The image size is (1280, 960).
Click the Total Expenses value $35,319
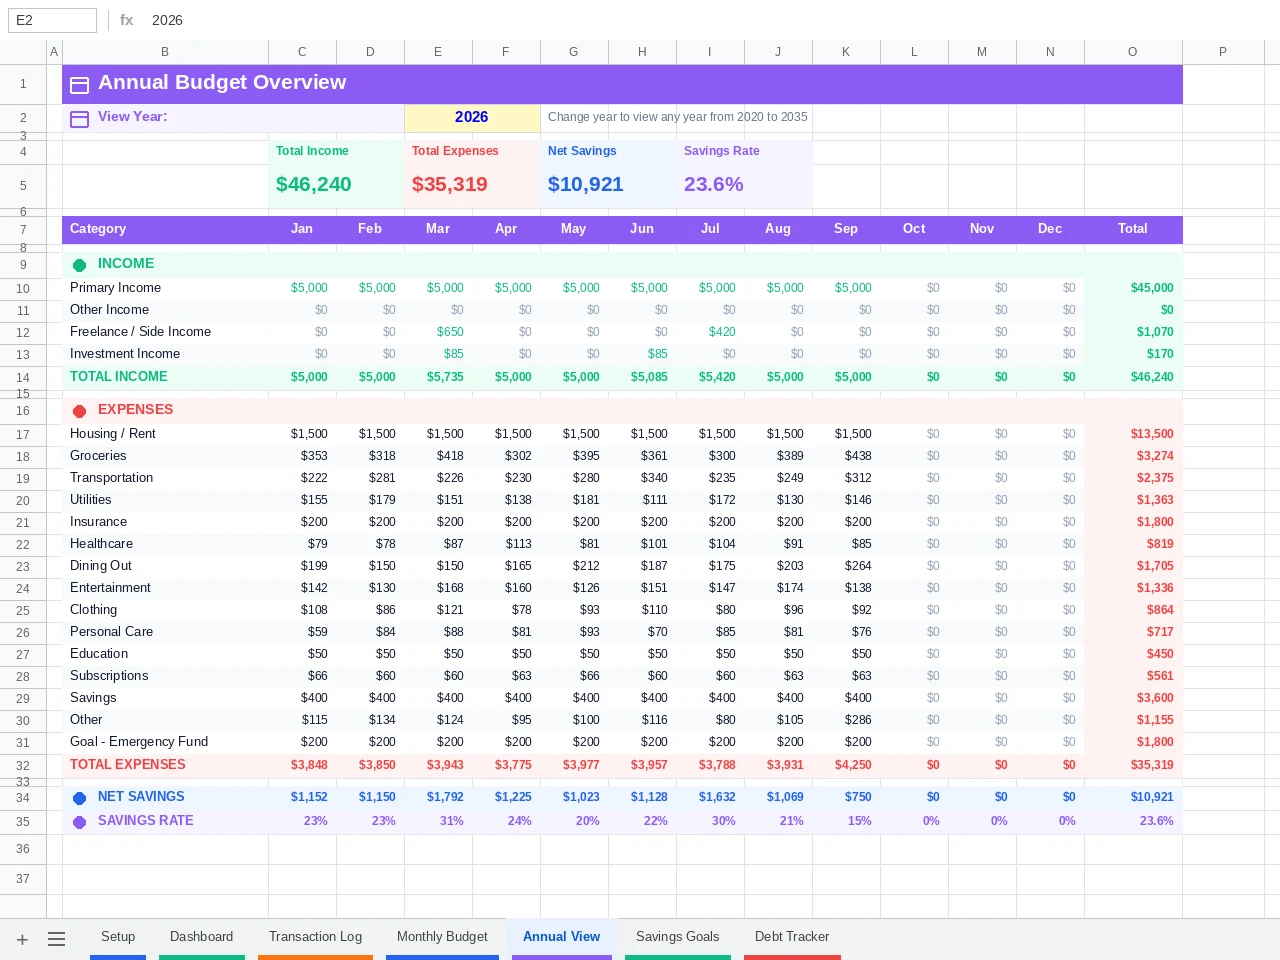(x=450, y=185)
